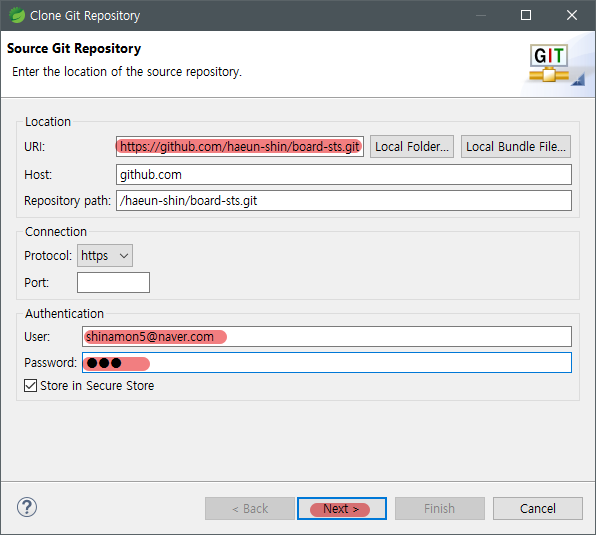
Task: Click into the Host field
Action: (344, 175)
